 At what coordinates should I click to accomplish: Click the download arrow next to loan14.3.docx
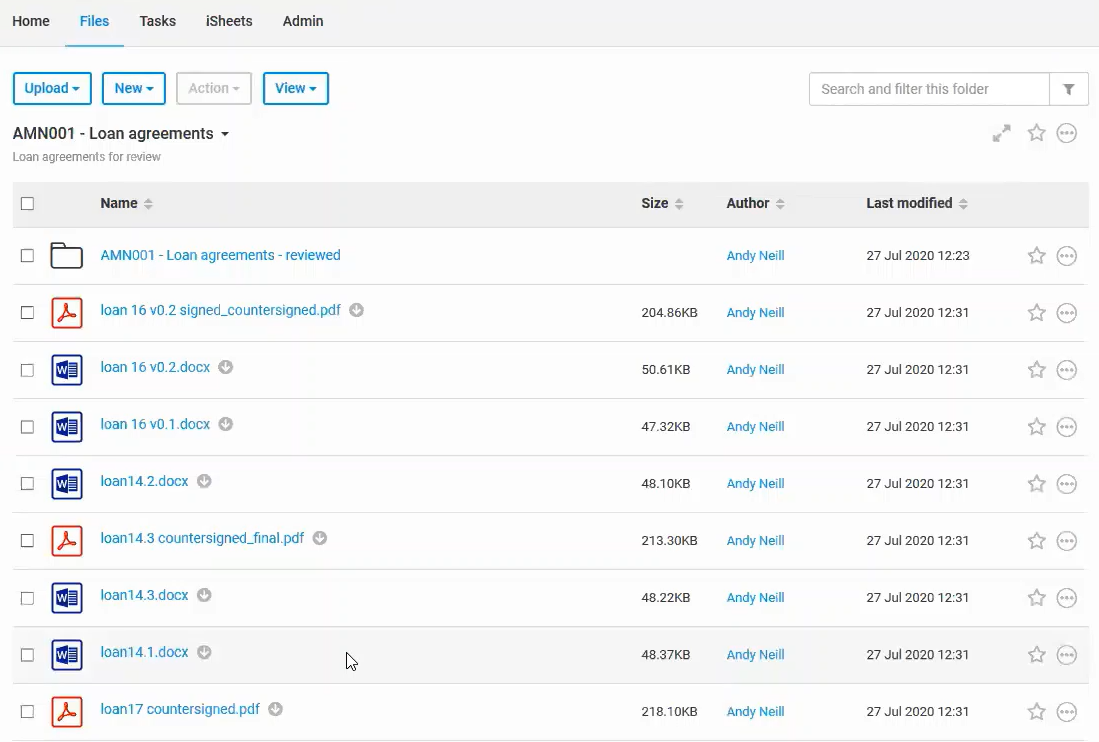tap(204, 595)
